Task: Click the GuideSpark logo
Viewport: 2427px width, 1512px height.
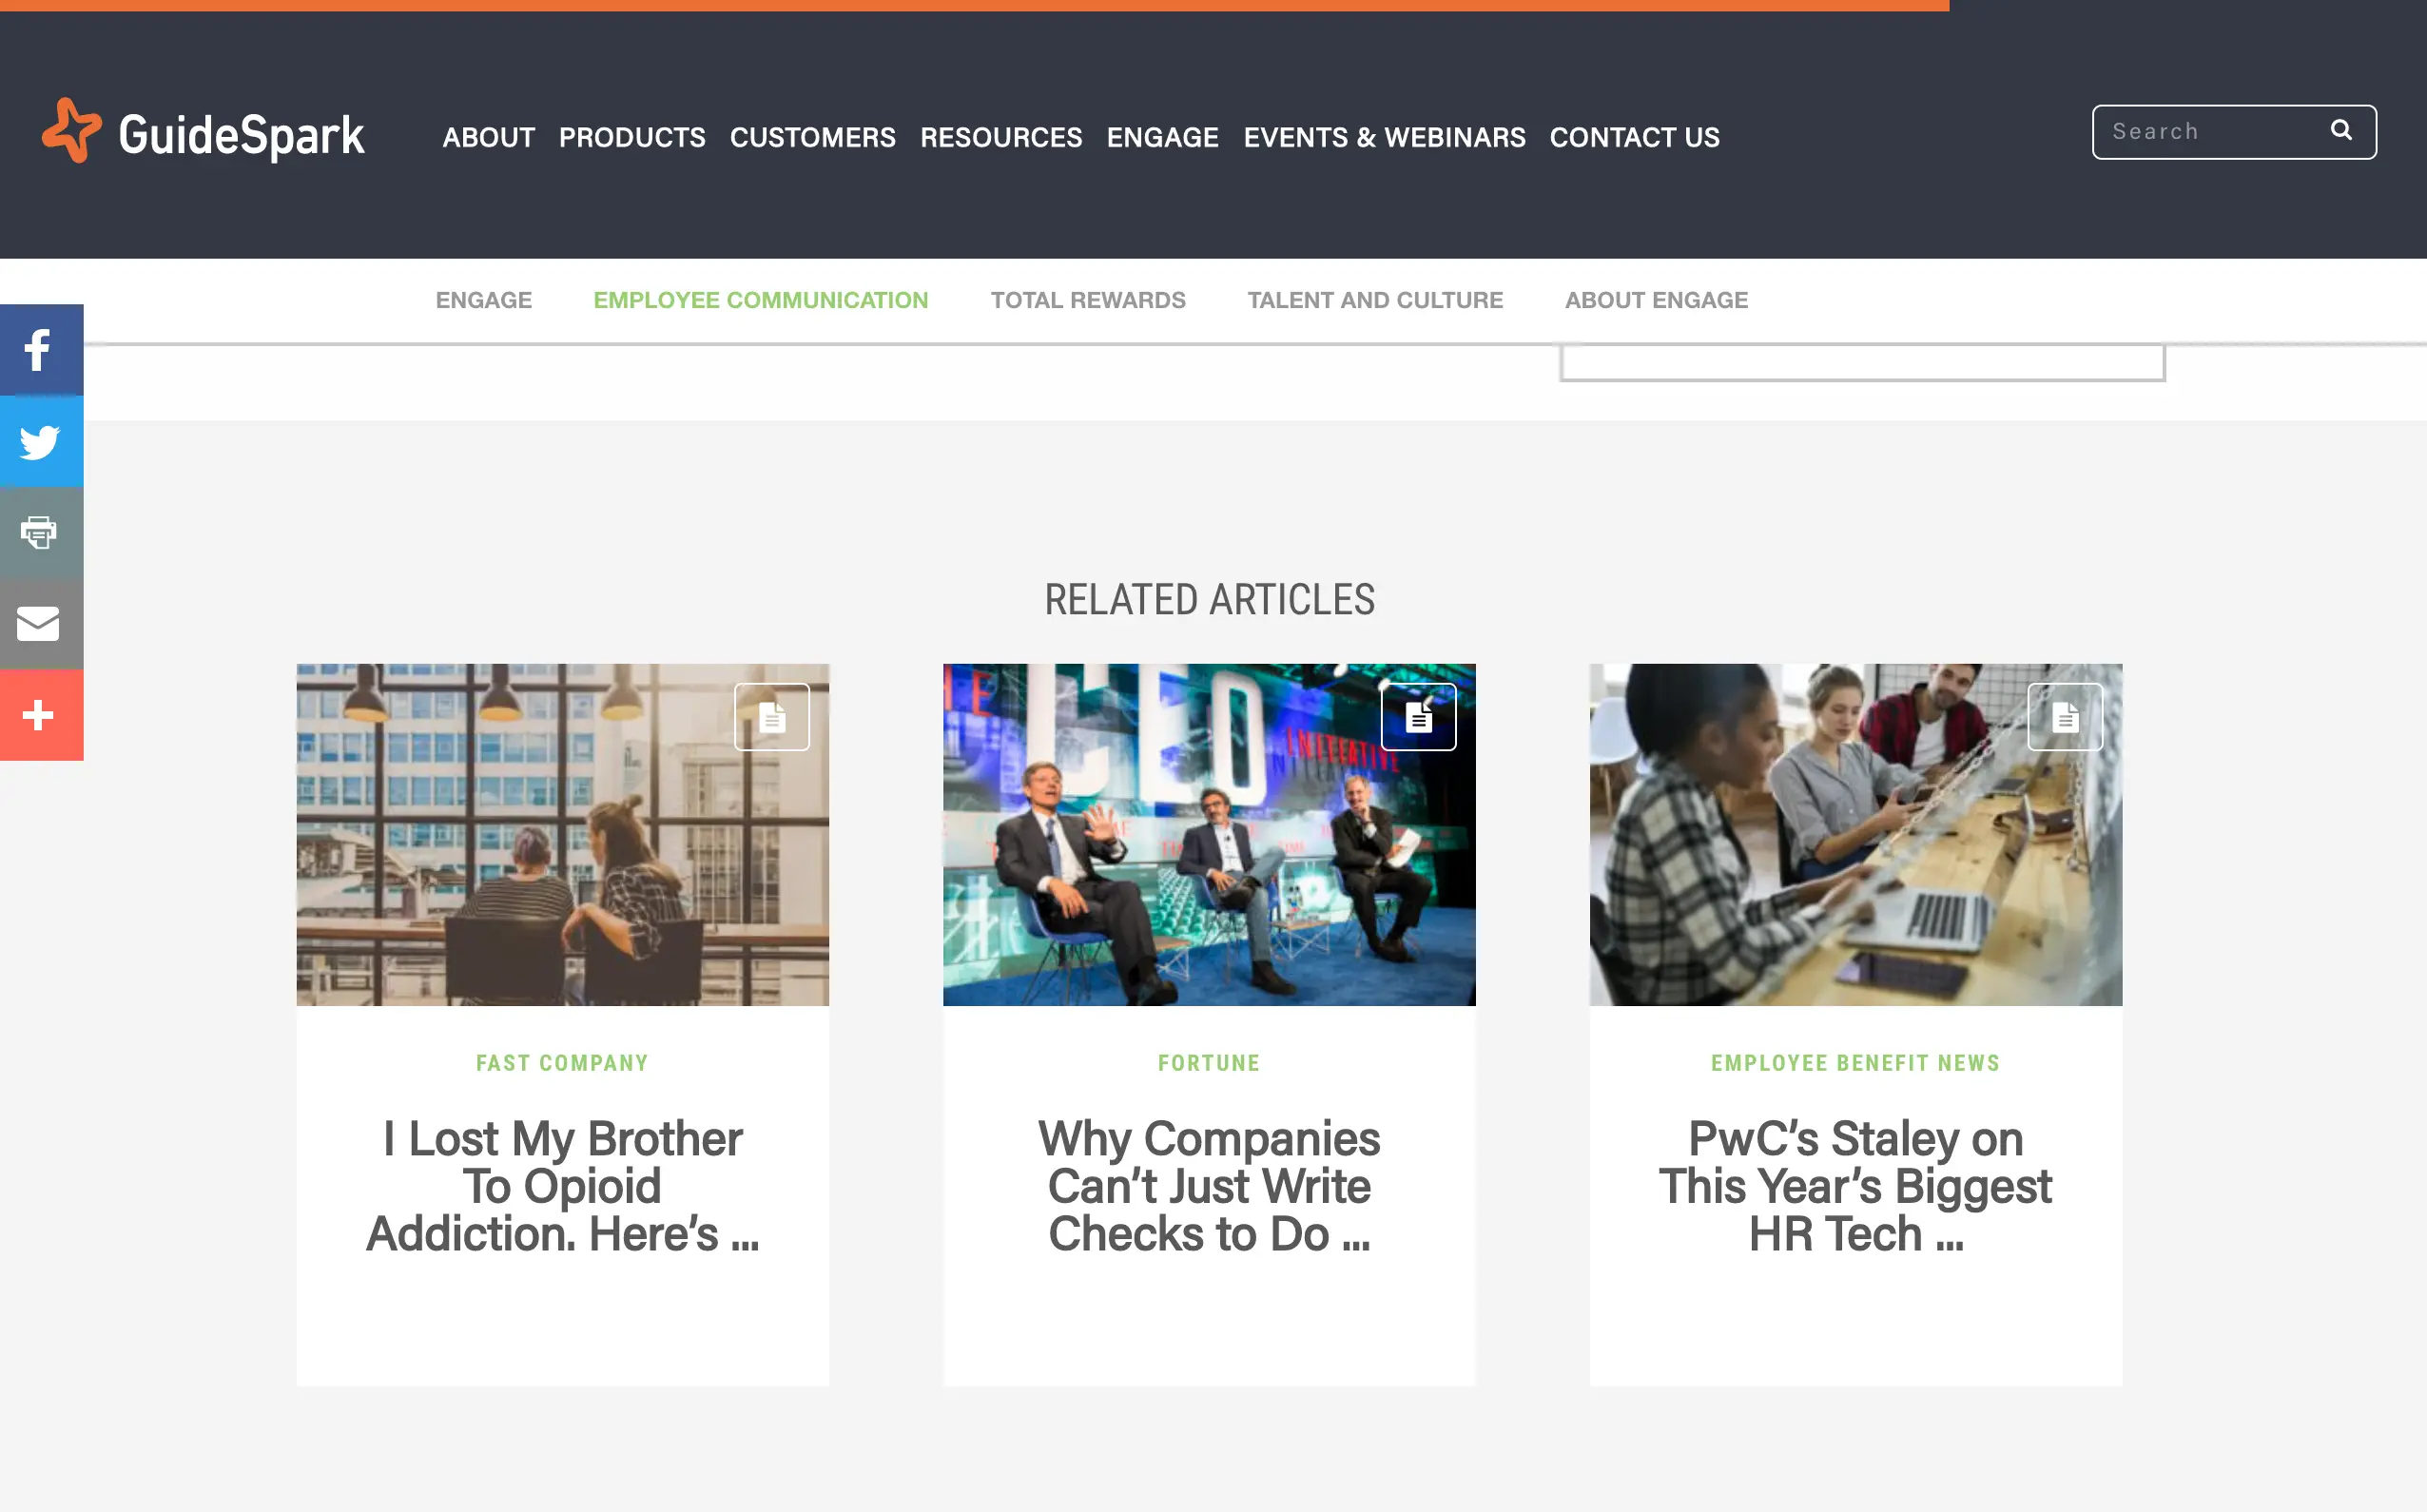Action: [203, 132]
